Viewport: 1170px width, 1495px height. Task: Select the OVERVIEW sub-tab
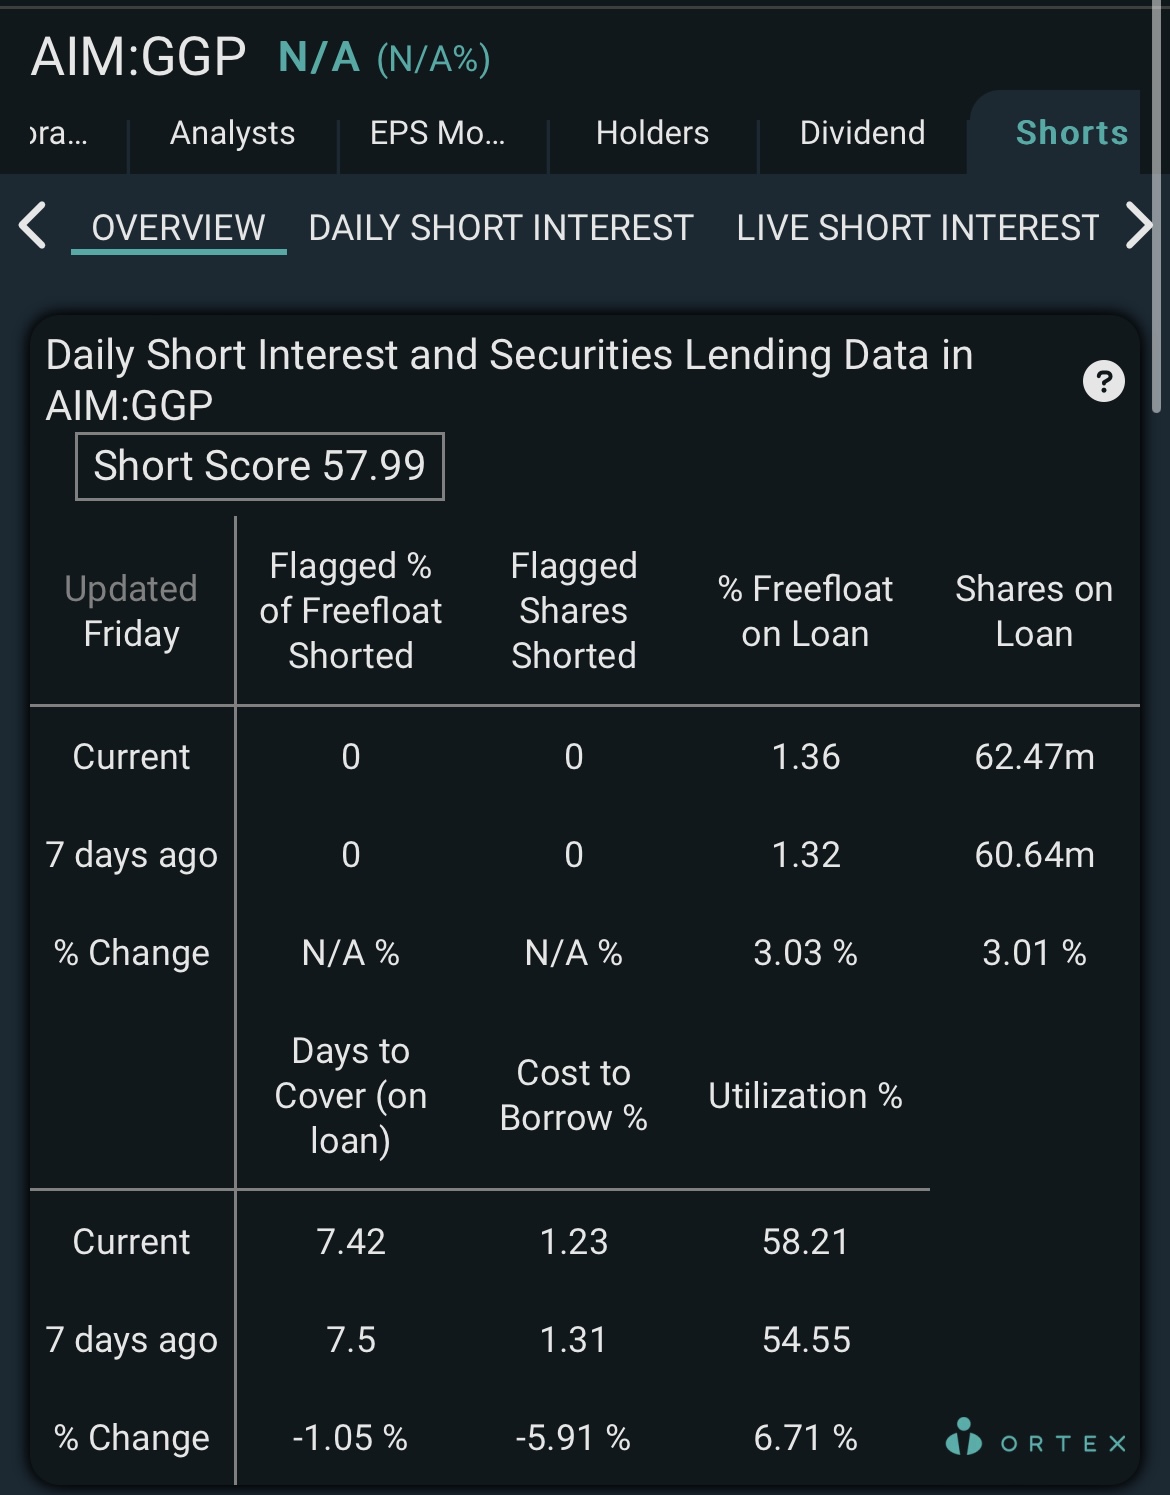(178, 228)
